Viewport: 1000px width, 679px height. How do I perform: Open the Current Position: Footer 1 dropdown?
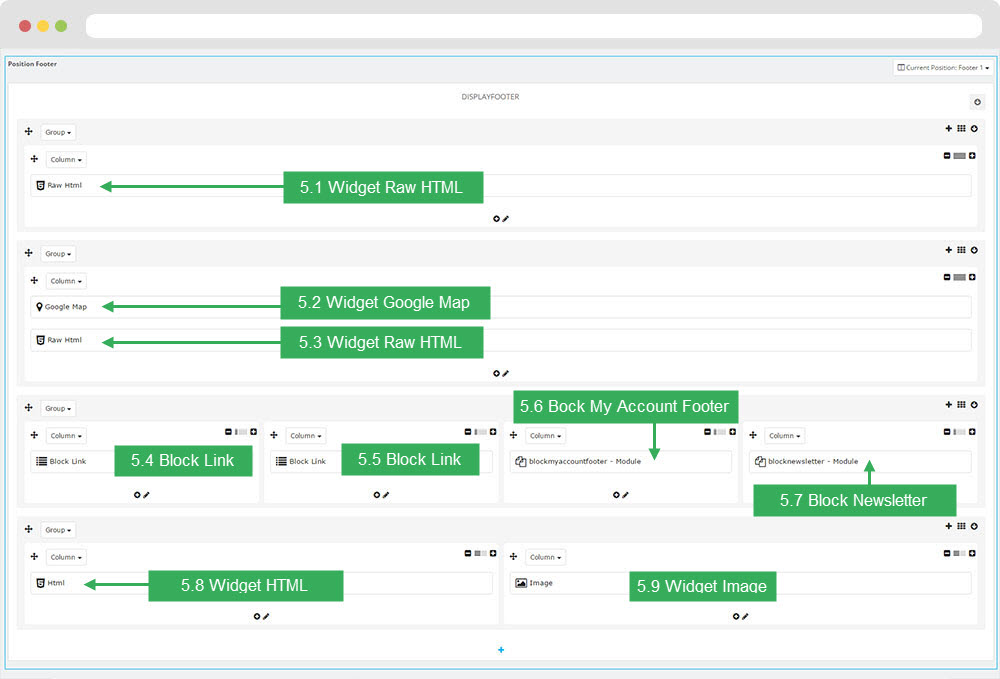click(943, 68)
